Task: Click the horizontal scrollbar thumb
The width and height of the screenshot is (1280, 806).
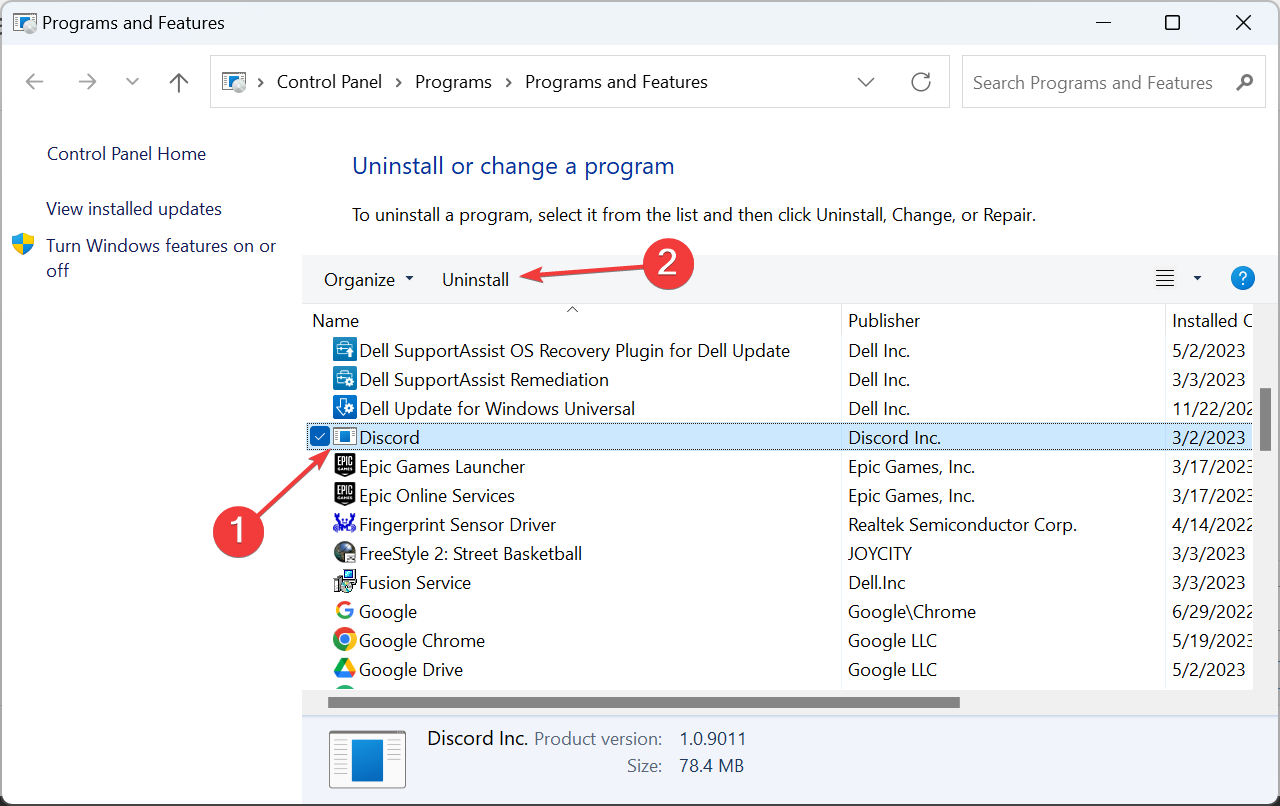Action: [x=644, y=702]
